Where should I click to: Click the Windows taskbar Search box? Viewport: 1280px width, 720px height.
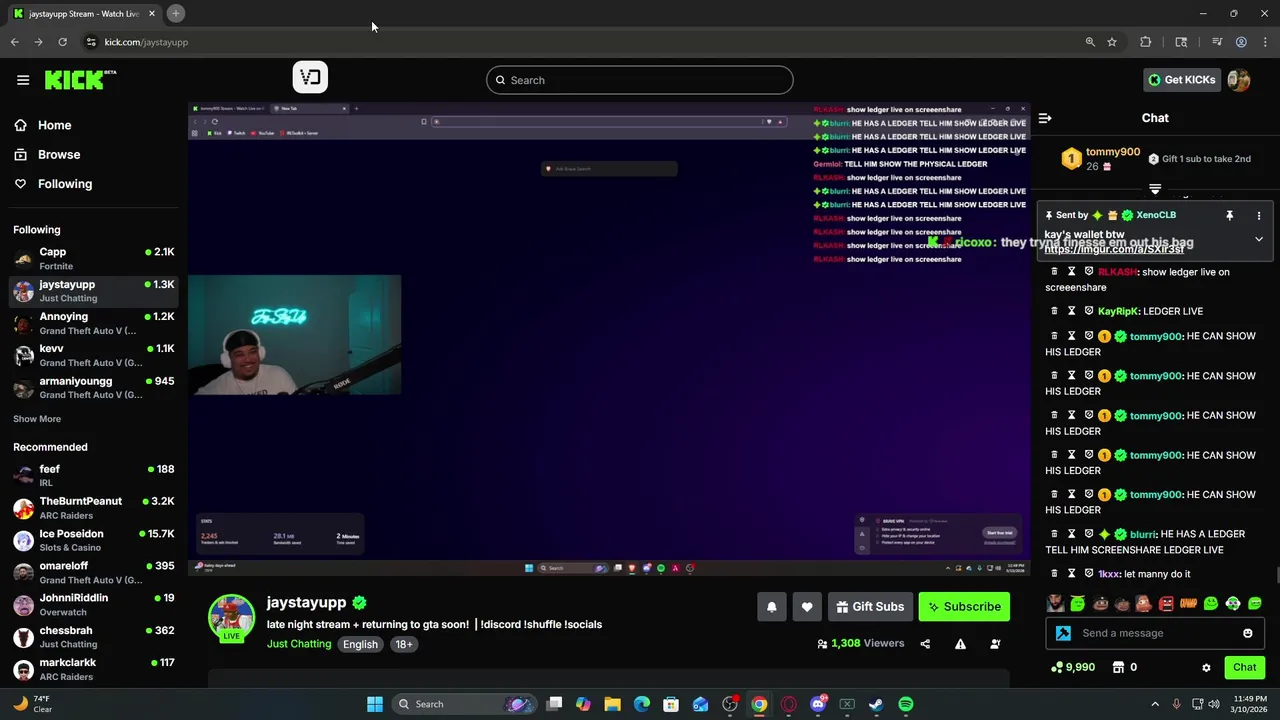[464, 704]
